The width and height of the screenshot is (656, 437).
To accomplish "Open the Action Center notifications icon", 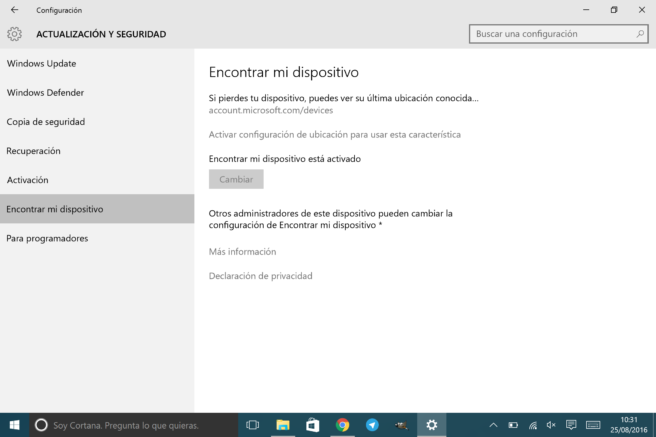I will click(x=571, y=425).
